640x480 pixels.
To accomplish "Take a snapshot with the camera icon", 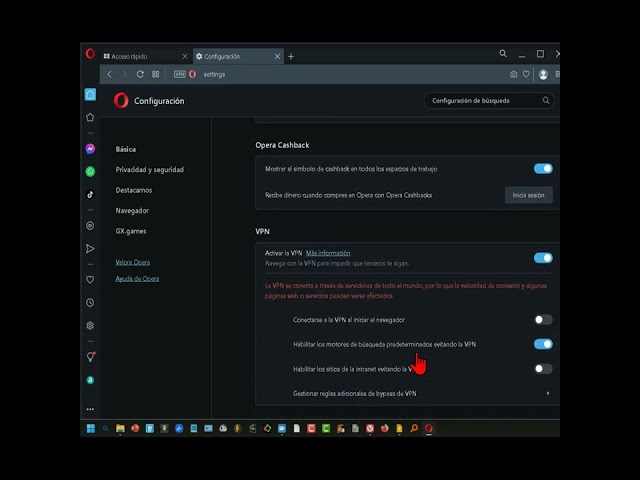I will [513, 74].
